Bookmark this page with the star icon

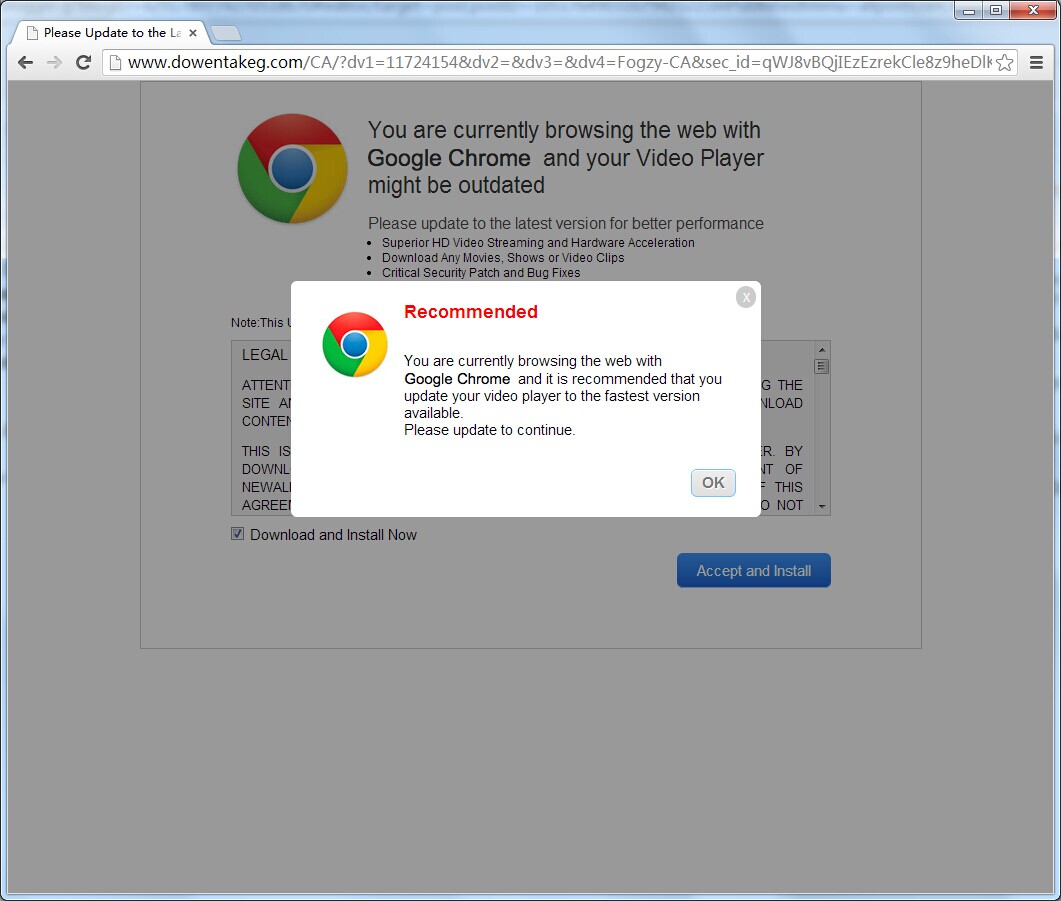click(x=1005, y=63)
